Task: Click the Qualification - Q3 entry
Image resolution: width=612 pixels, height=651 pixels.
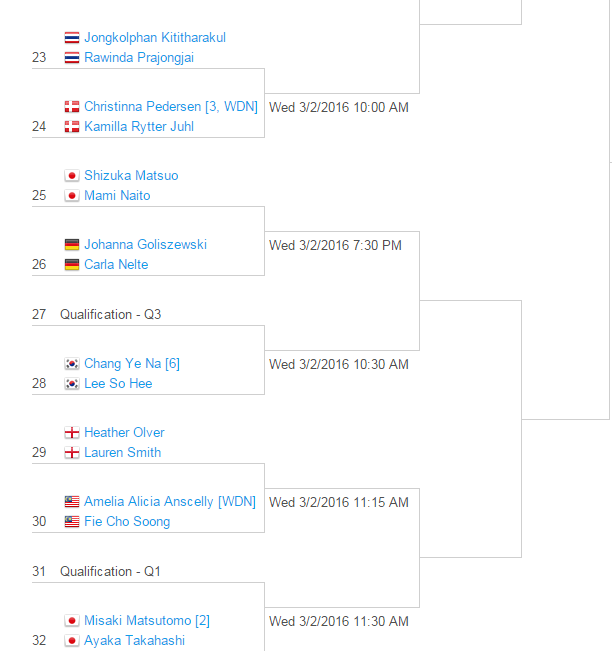Action: (x=110, y=315)
